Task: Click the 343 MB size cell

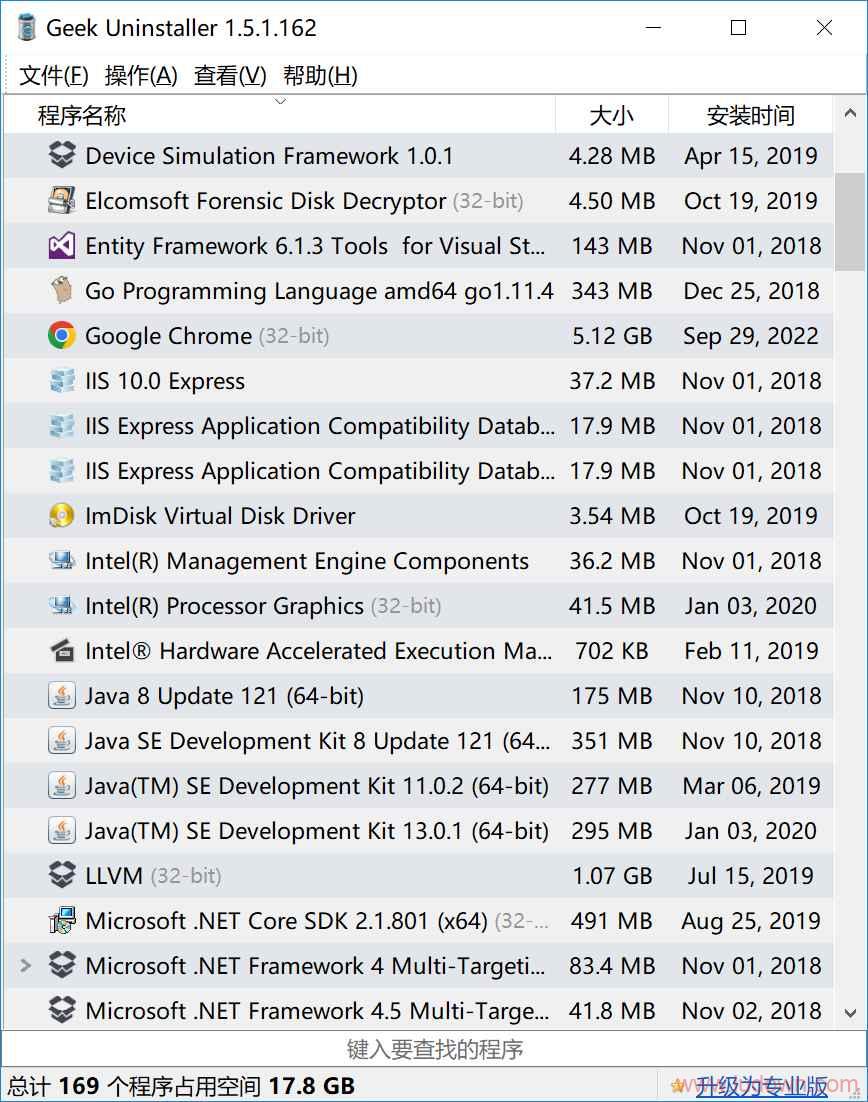Action: tap(611, 290)
